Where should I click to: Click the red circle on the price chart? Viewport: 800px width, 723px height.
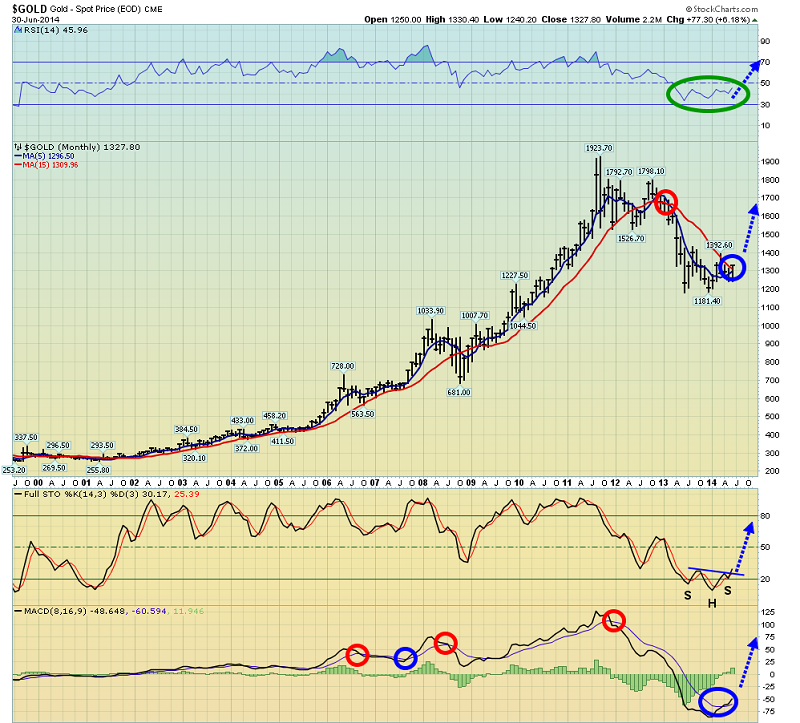(665, 202)
